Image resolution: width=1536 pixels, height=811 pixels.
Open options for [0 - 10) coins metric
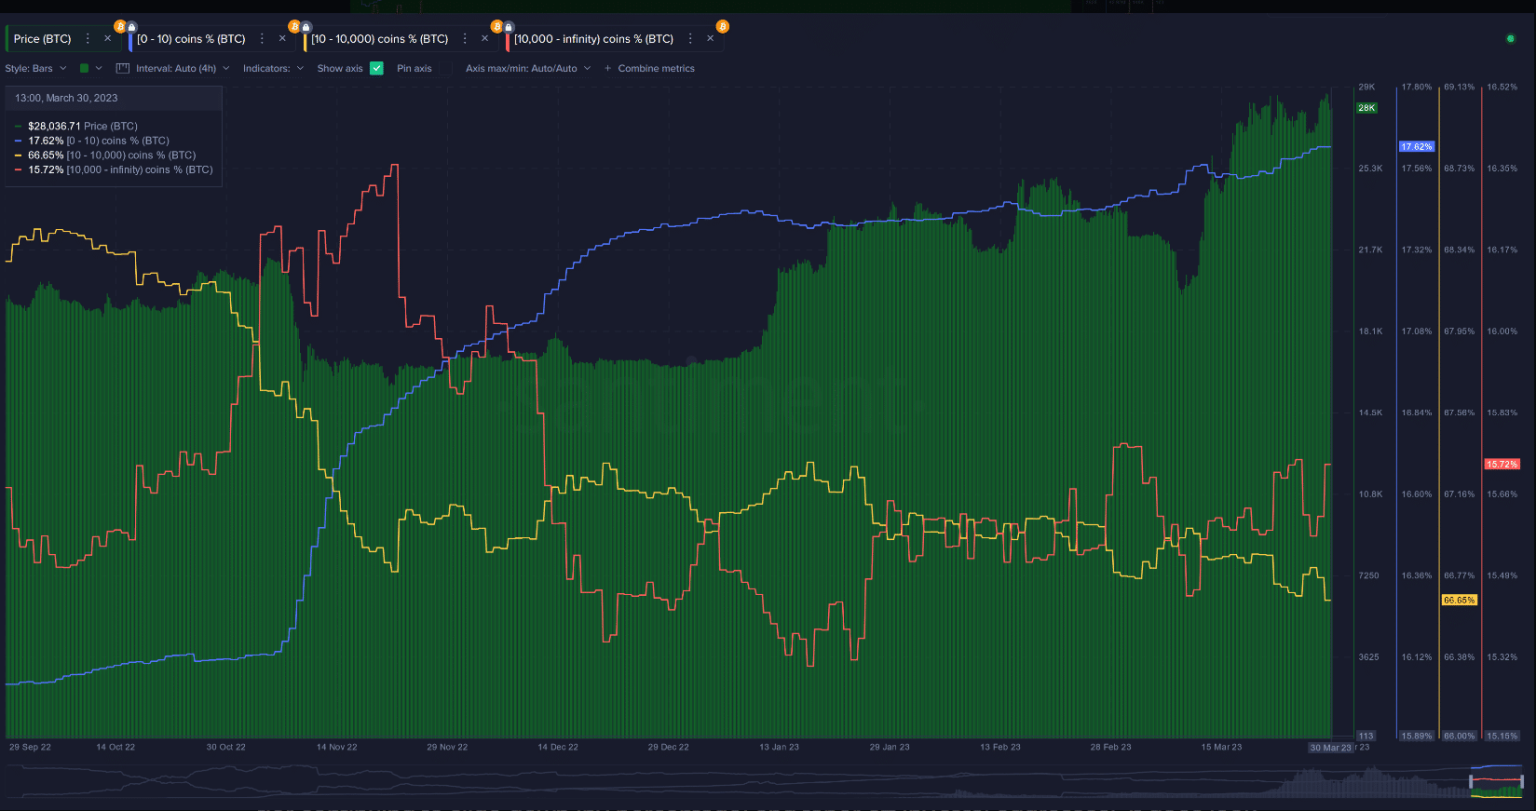(x=262, y=39)
